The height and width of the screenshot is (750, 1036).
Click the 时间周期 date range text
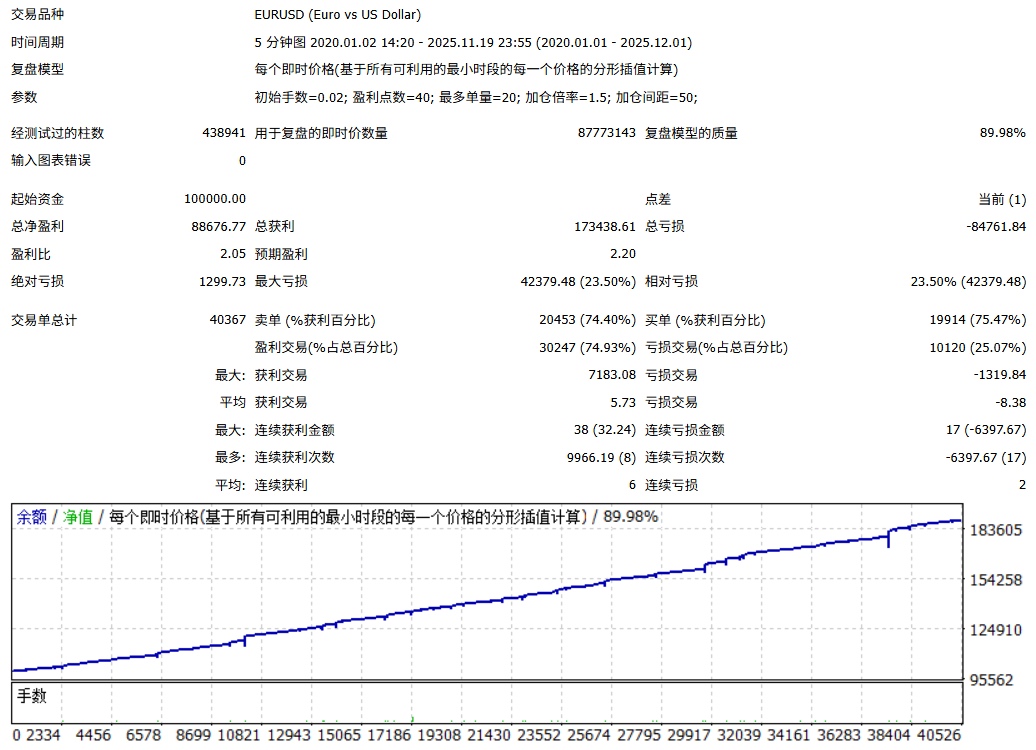[x=473, y=43]
